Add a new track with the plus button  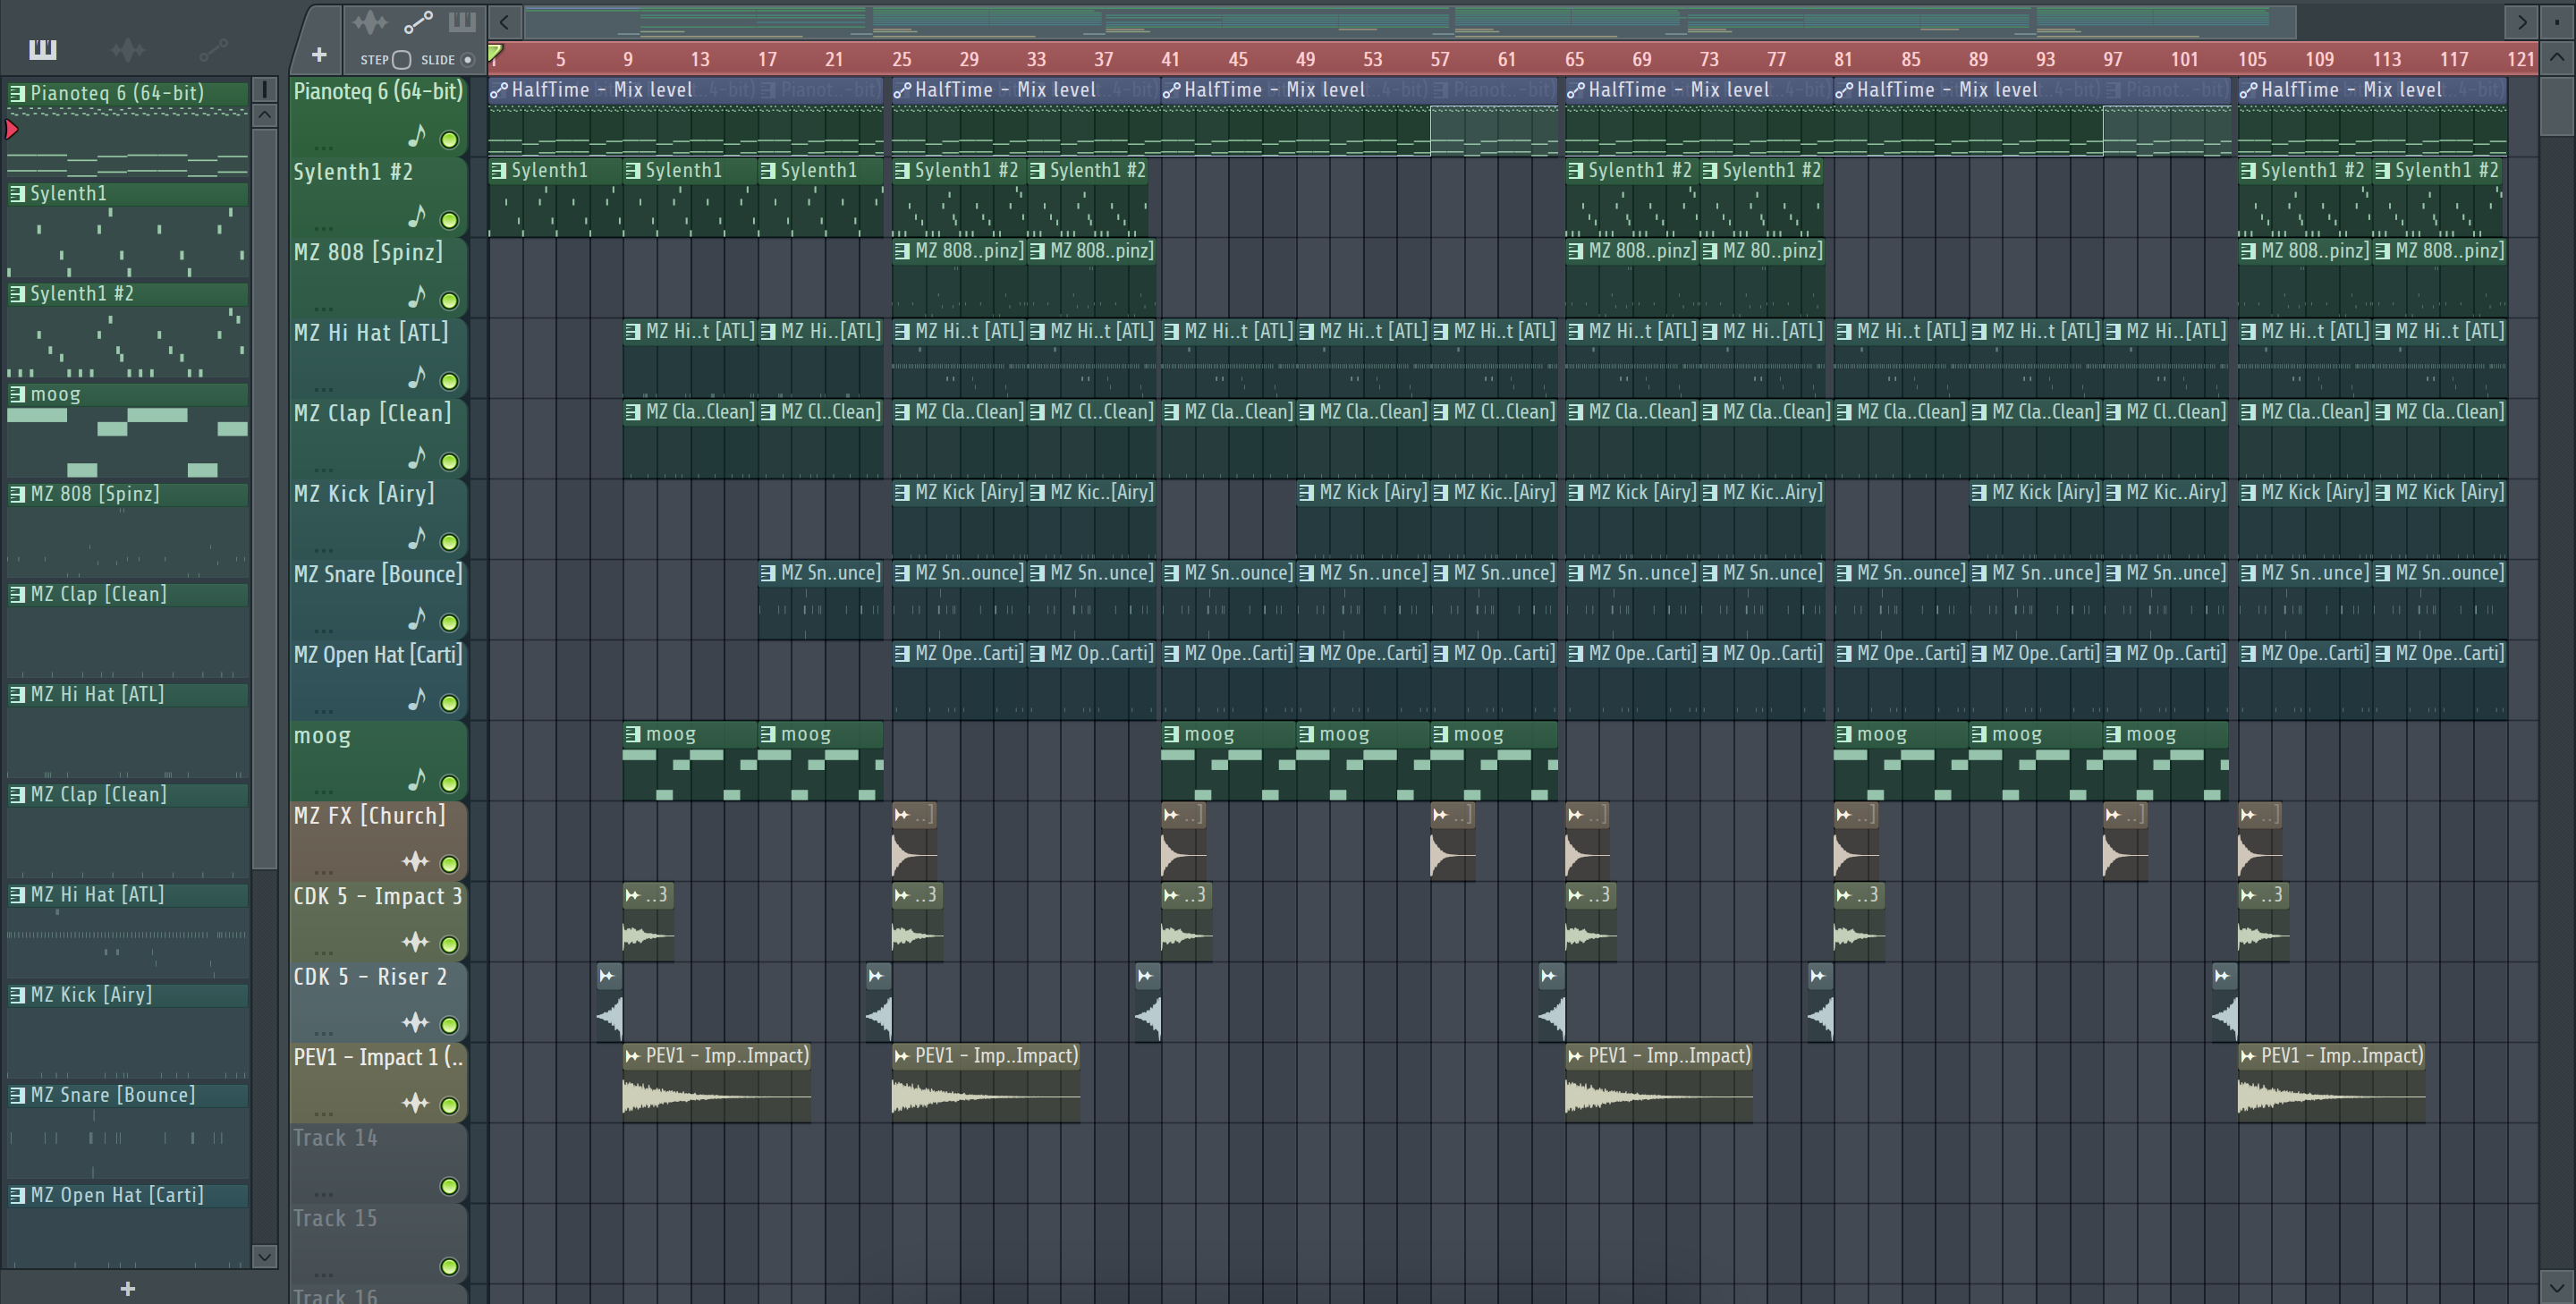tap(319, 55)
